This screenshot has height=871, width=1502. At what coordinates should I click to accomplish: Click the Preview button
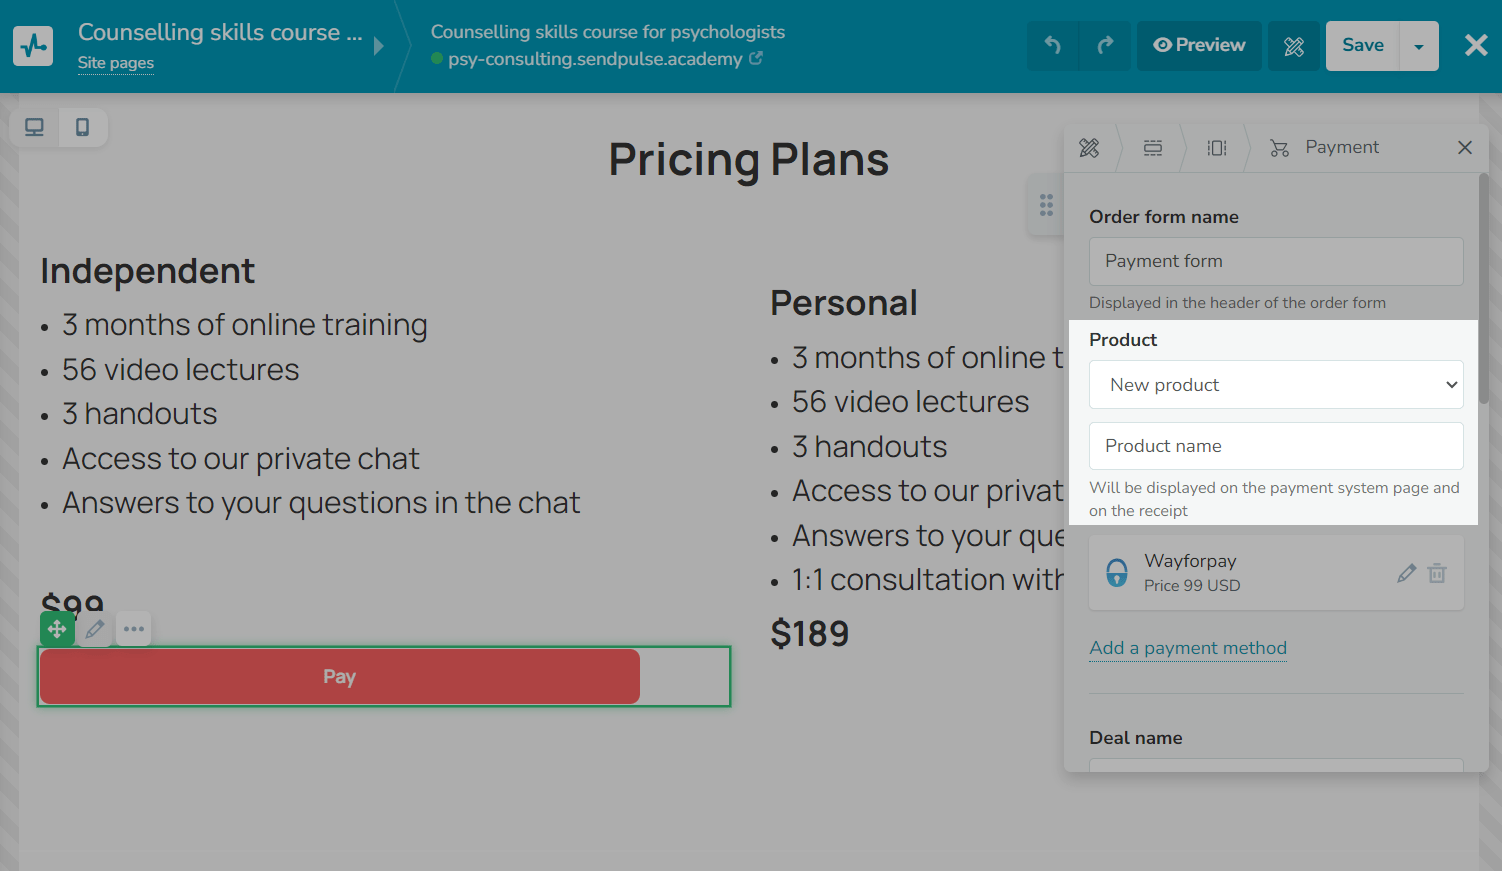click(1199, 46)
